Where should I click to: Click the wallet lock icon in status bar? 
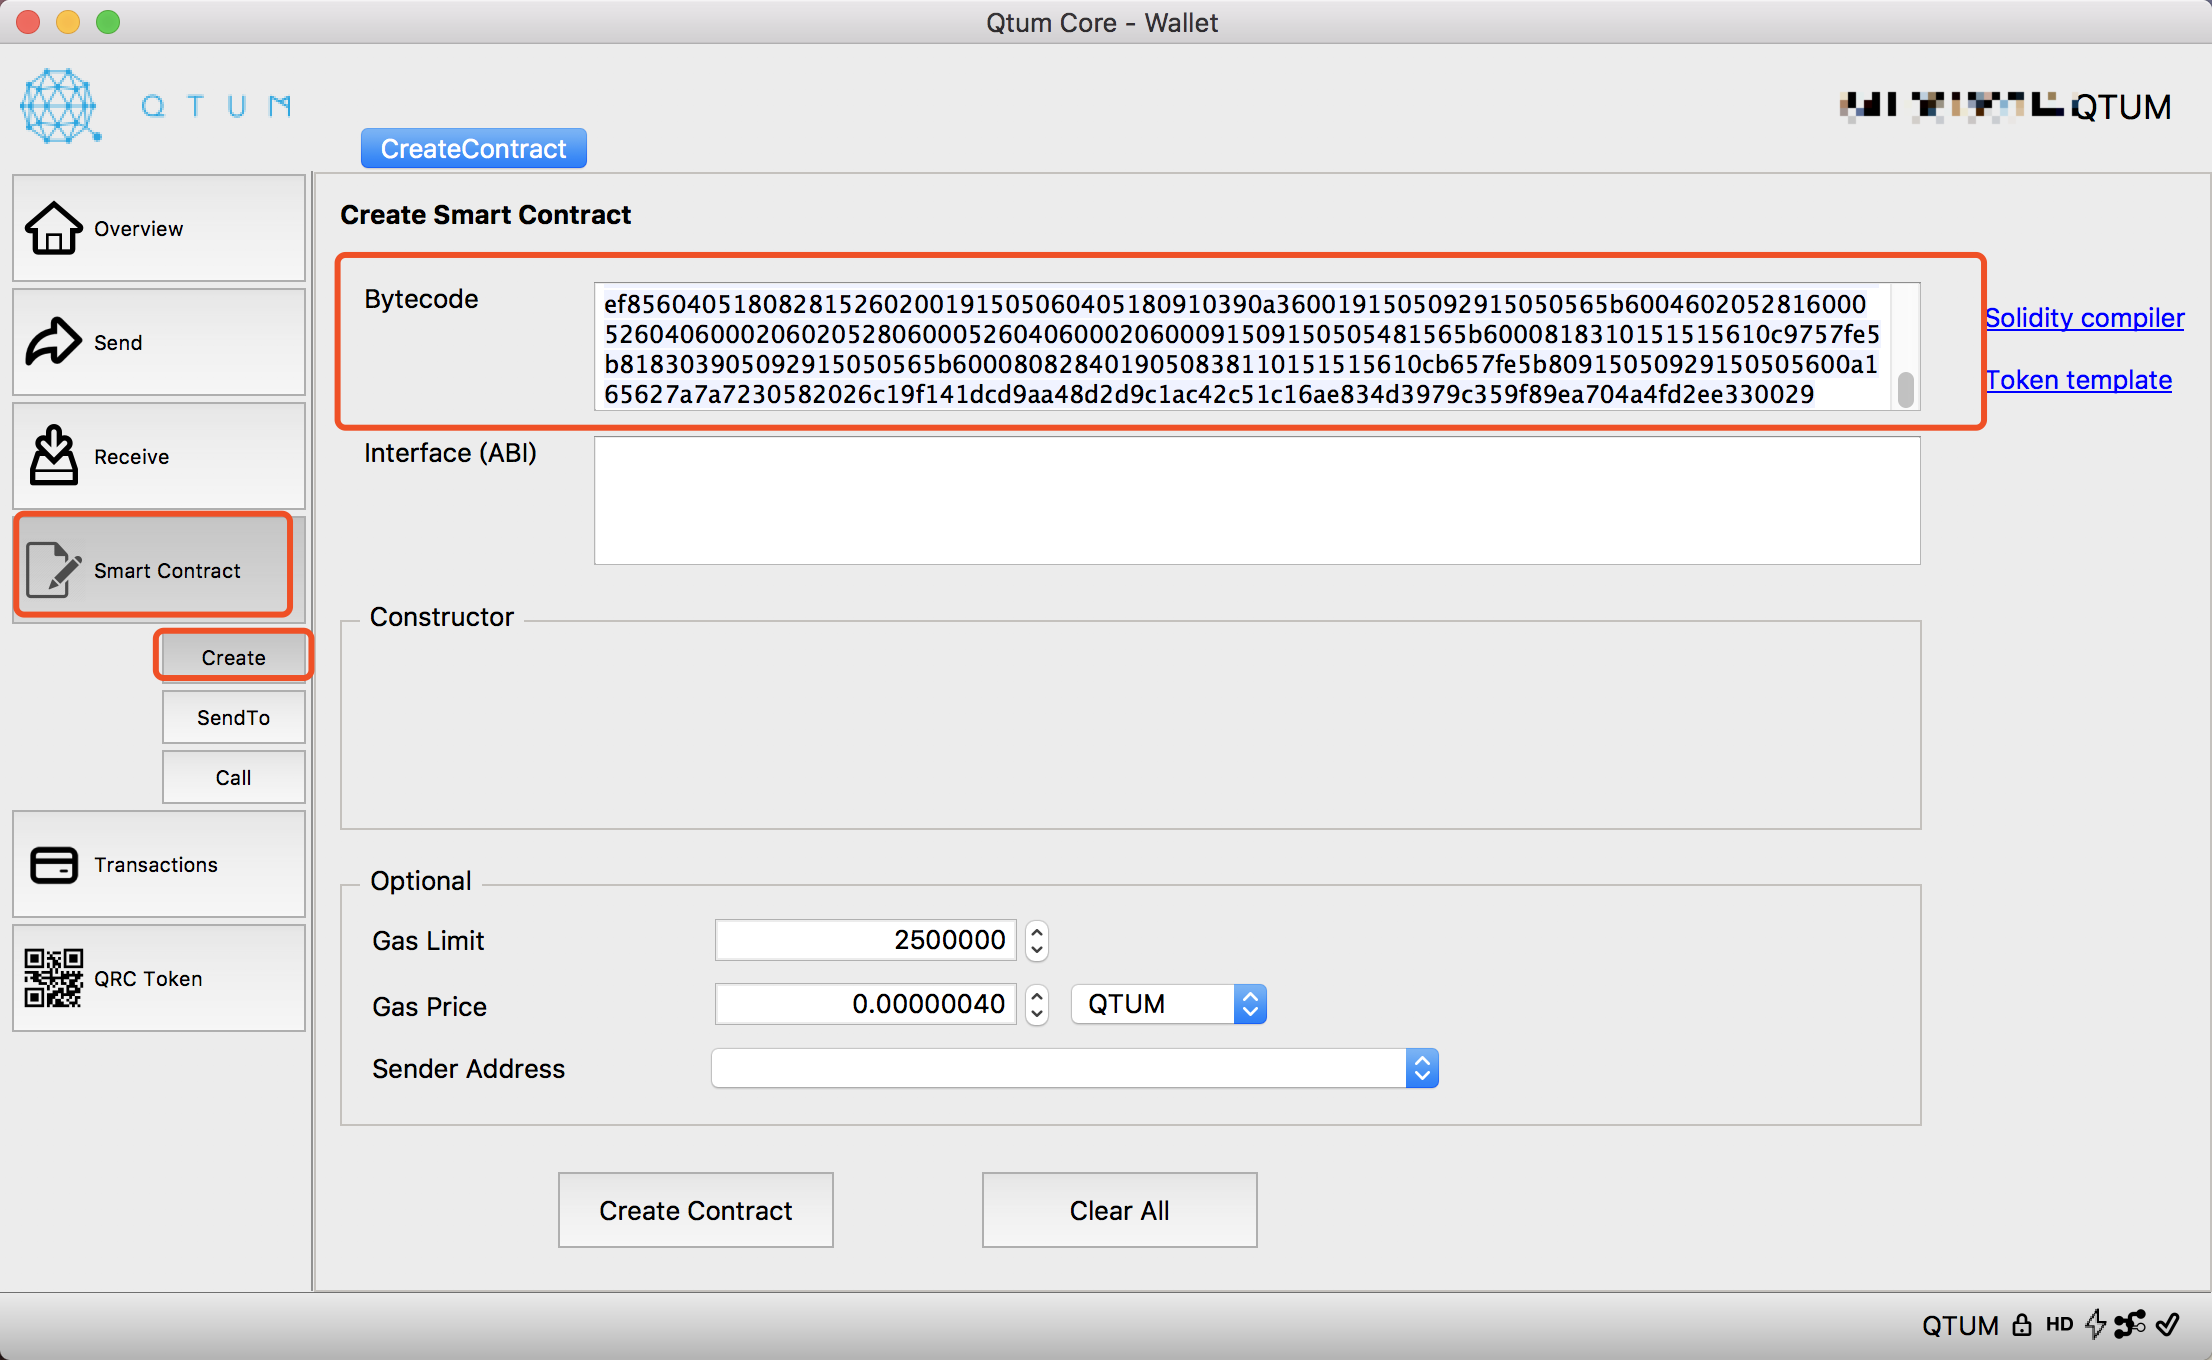point(2022,1325)
